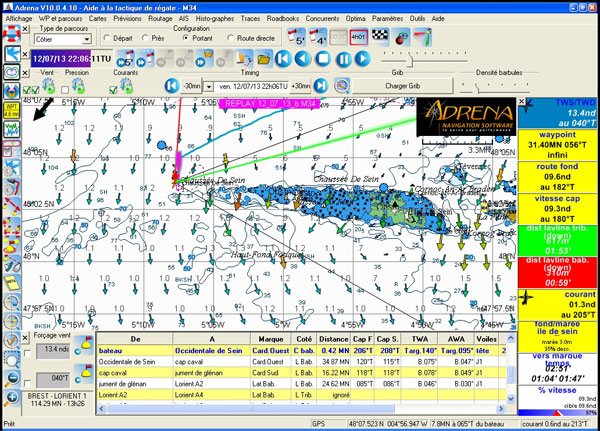Click the replay stop button
This screenshot has height=431, width=600.
[x=323, y=59]
